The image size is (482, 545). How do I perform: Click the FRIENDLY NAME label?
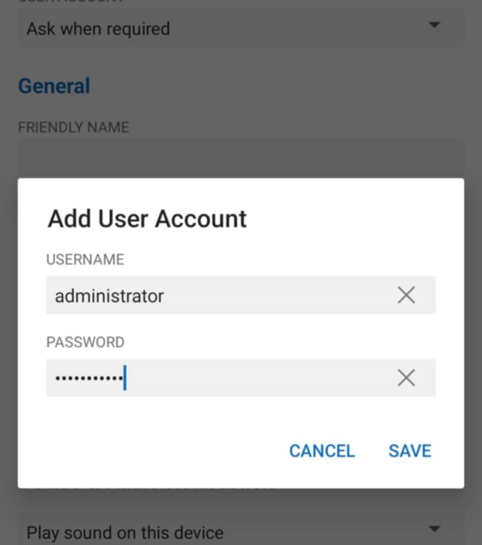(73, 127)
